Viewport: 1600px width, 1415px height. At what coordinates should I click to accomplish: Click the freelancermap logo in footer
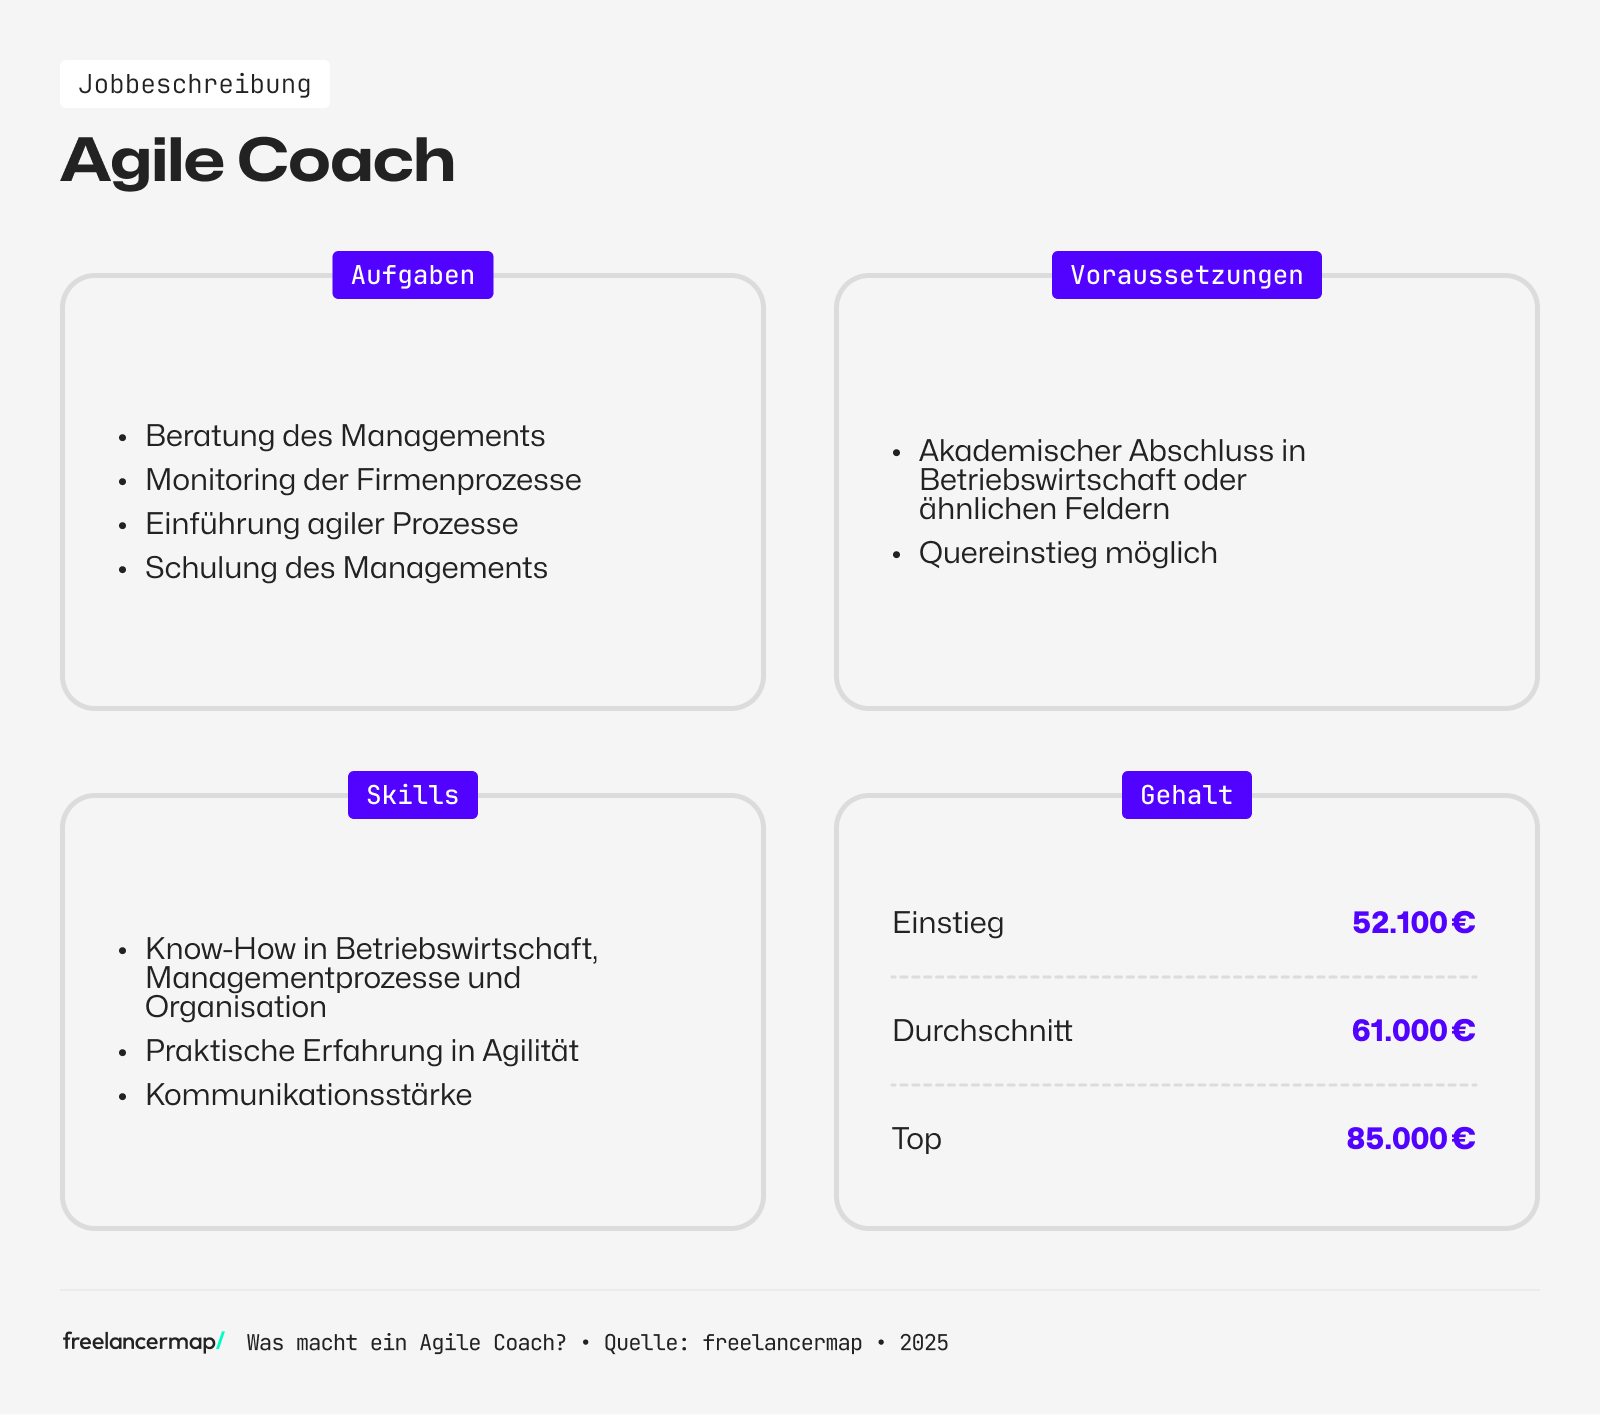(143, 1342)
